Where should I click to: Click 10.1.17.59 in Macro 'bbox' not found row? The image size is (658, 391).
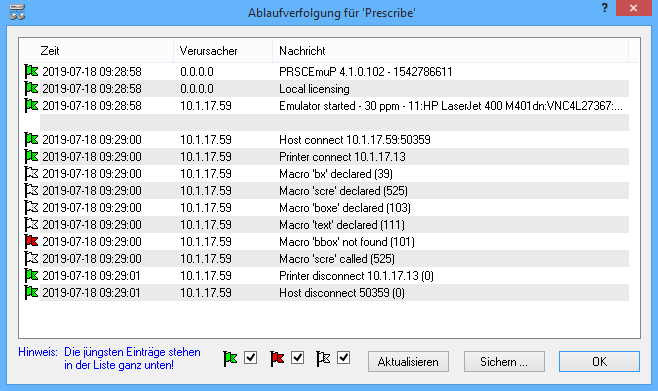206,242
